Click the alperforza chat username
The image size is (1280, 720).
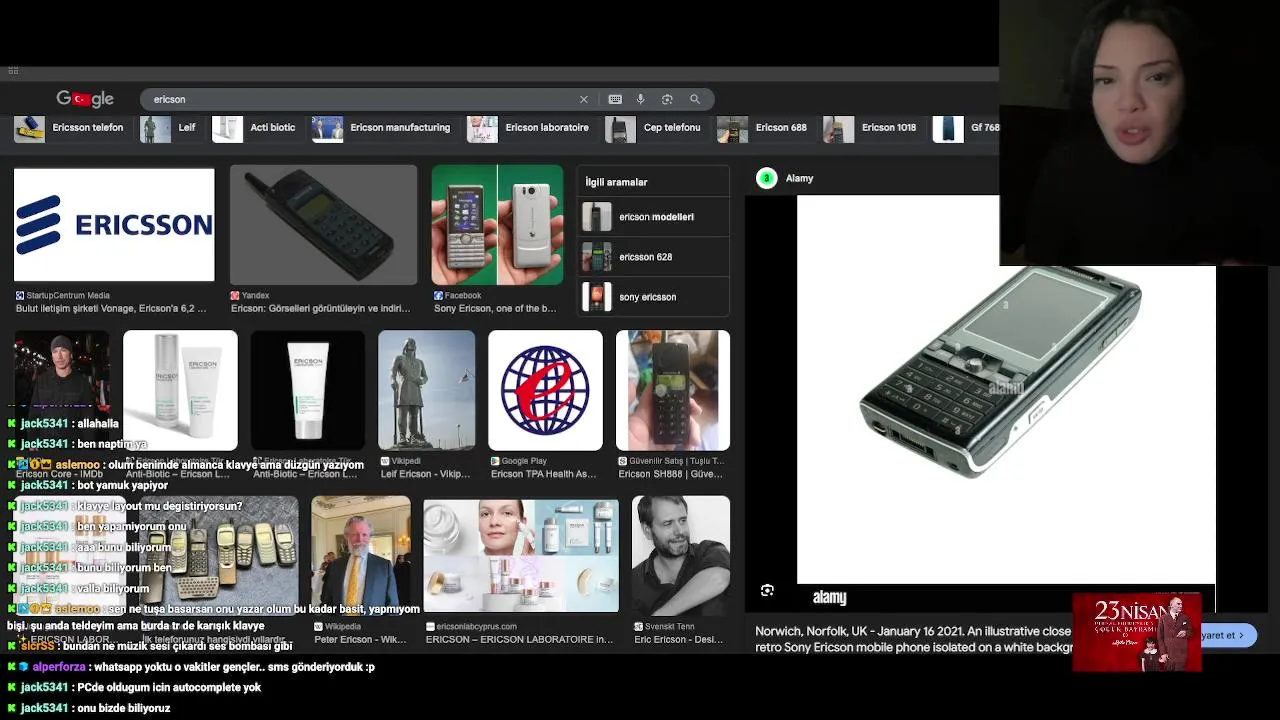click(x=61, y=667)
